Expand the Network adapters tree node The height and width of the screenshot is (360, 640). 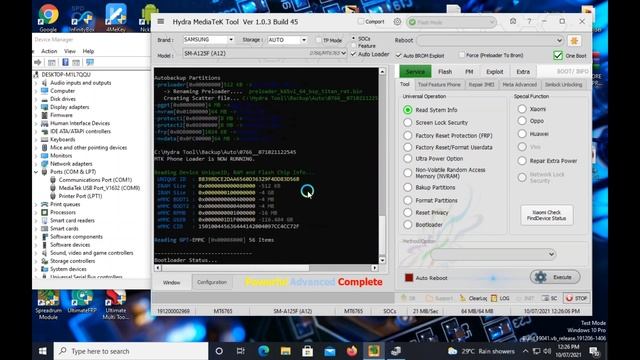pos(36,164)
